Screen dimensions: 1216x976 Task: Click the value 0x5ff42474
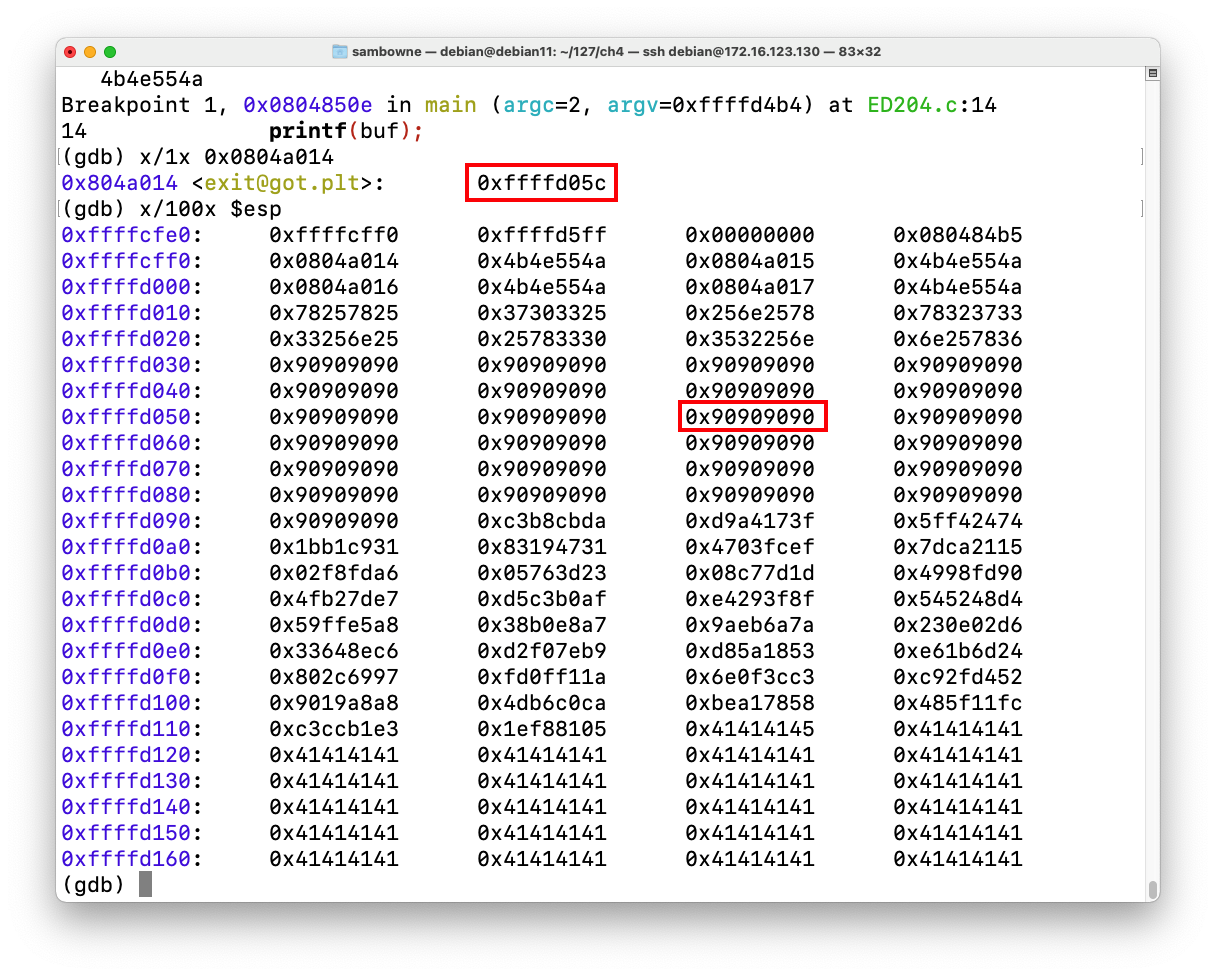(x=958, y=521)
